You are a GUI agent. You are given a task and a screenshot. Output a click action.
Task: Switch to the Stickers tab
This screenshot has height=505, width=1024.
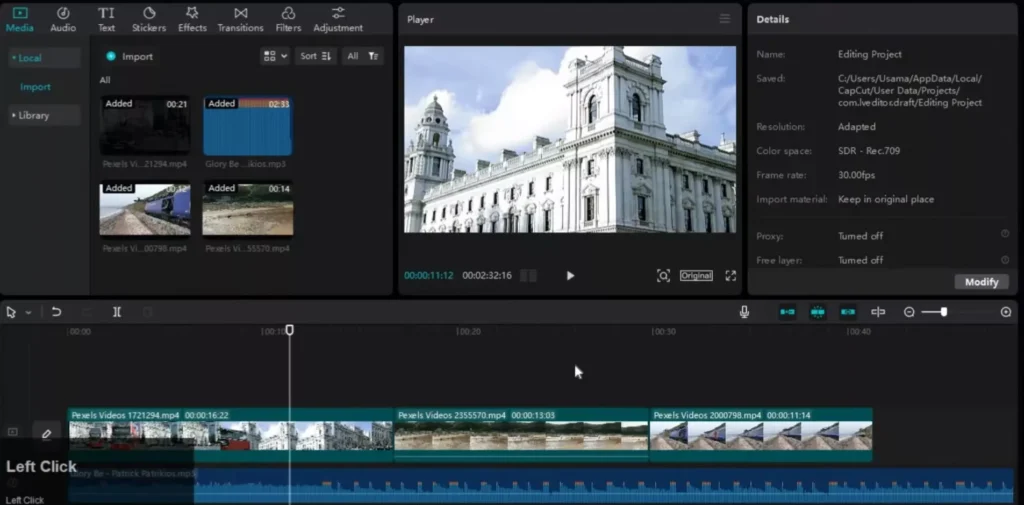149,20
